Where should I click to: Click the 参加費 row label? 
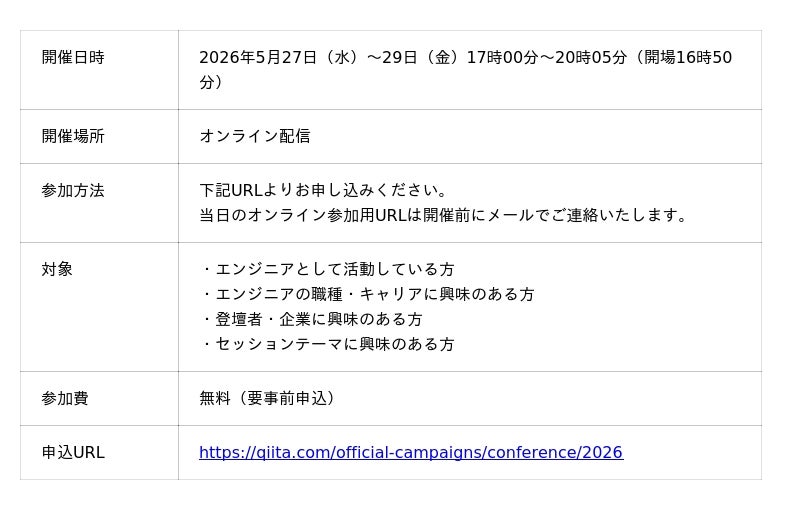(x=65, y=399)
